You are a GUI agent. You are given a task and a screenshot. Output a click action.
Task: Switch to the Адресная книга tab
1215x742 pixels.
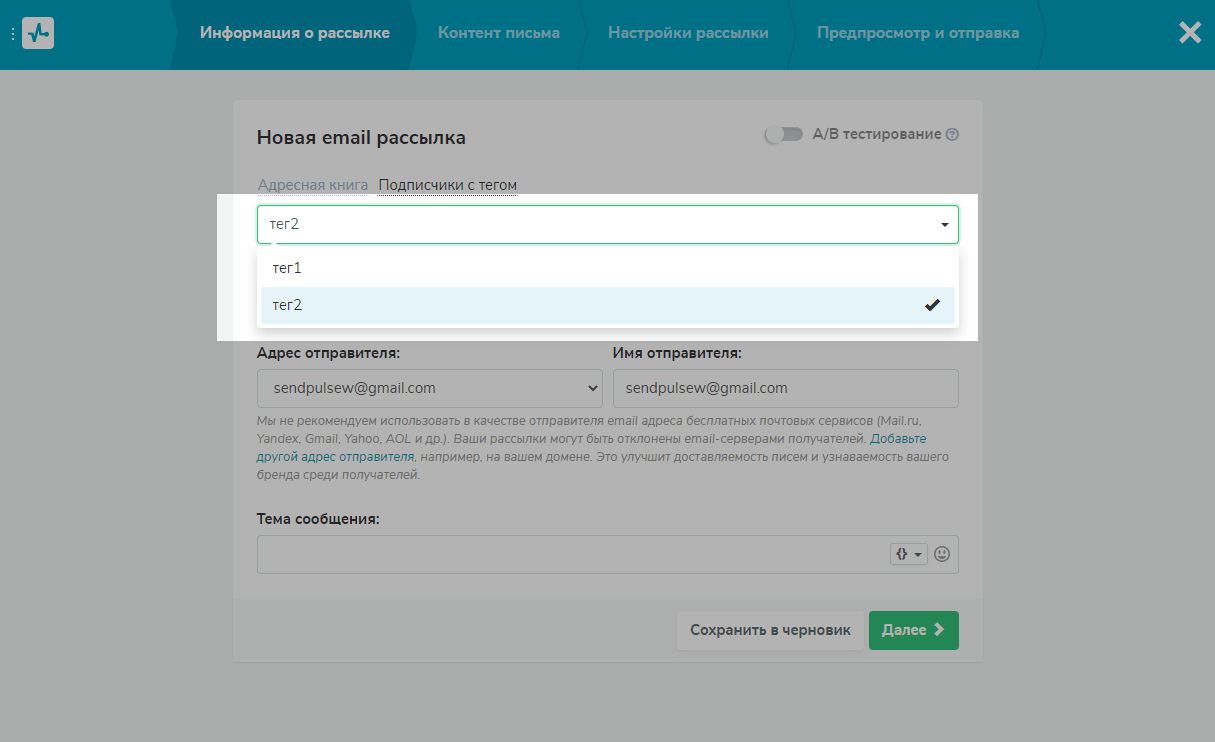(312, 185)
